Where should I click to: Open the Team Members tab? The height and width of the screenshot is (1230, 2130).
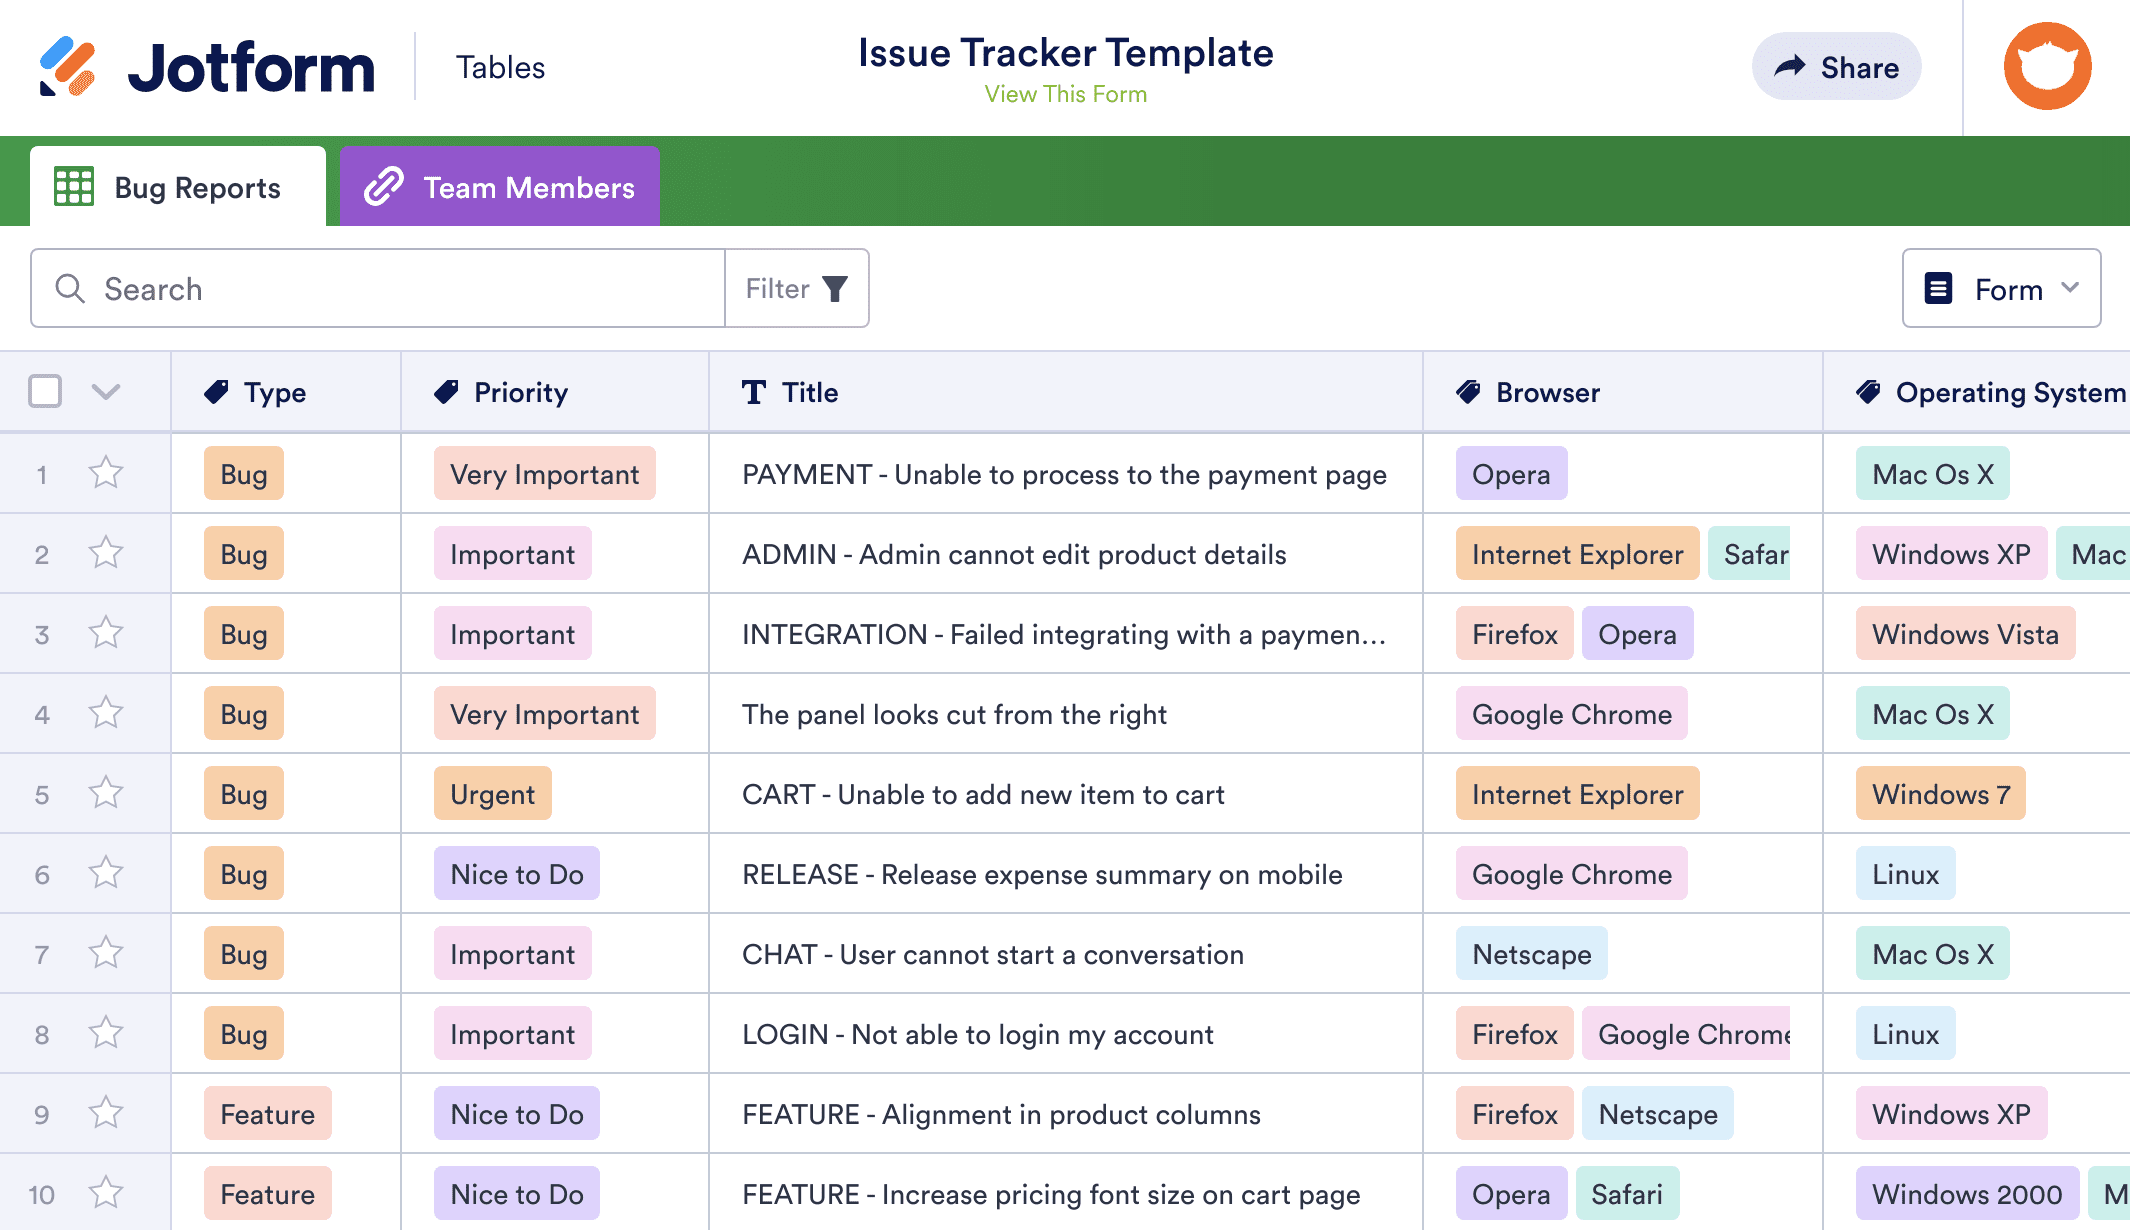point(499,187)
